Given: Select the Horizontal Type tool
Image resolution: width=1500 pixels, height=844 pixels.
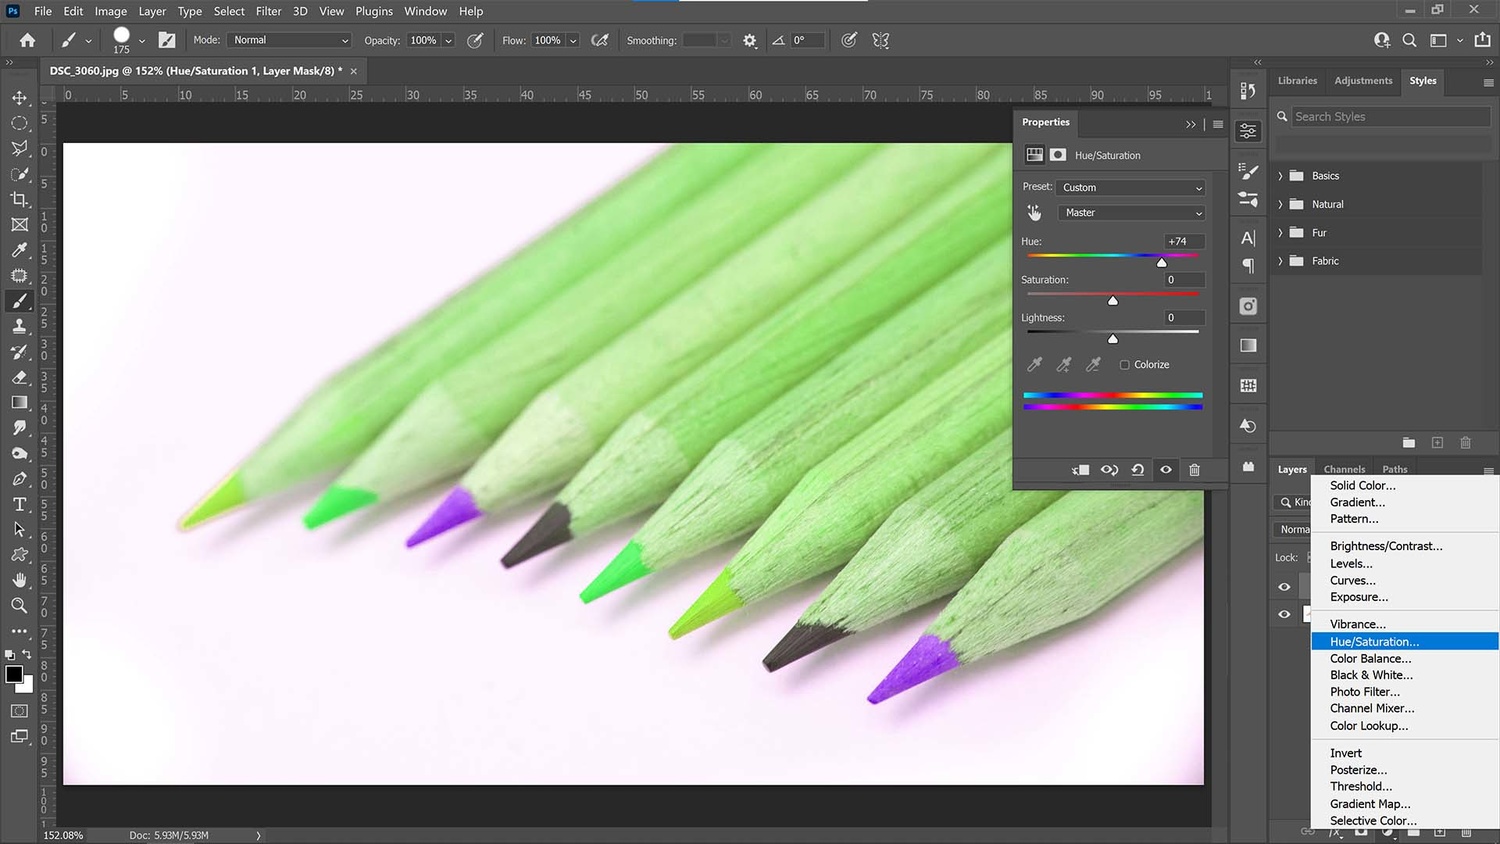Looking at the screenshot, I should click(19, 504).
